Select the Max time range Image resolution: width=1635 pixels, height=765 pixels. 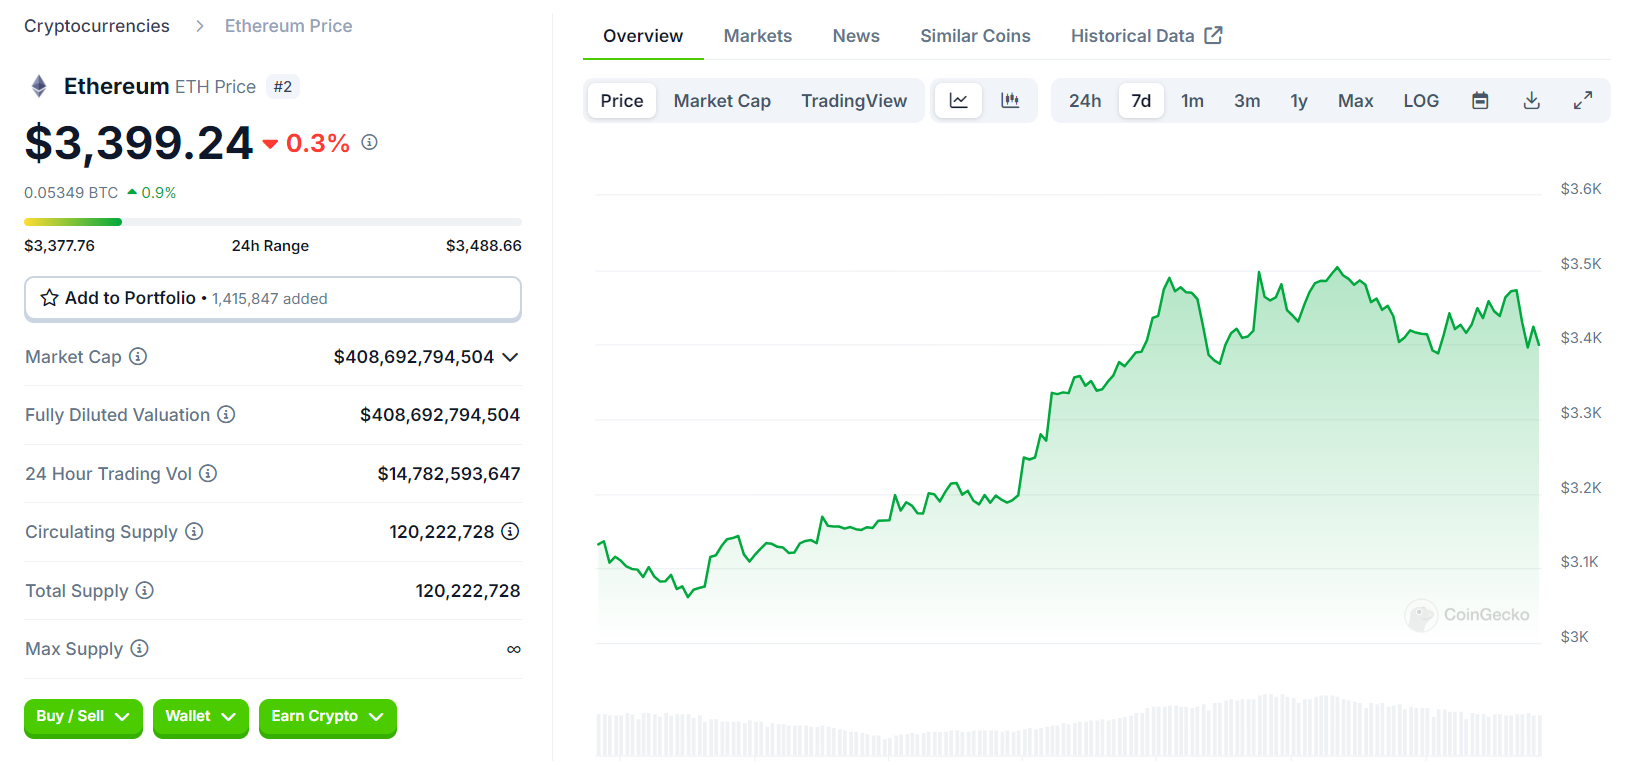point(1356,100)
